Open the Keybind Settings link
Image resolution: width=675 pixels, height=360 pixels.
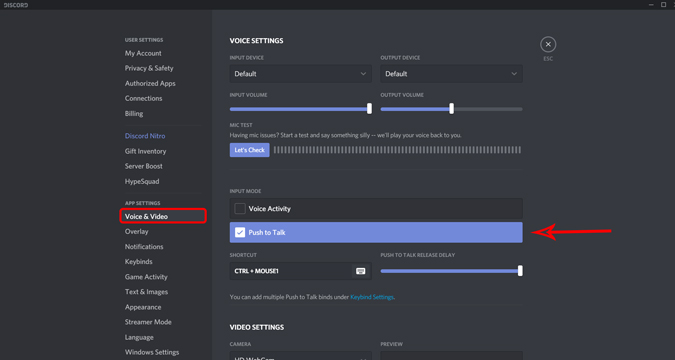pyautogui.click(x=372, y=297)
